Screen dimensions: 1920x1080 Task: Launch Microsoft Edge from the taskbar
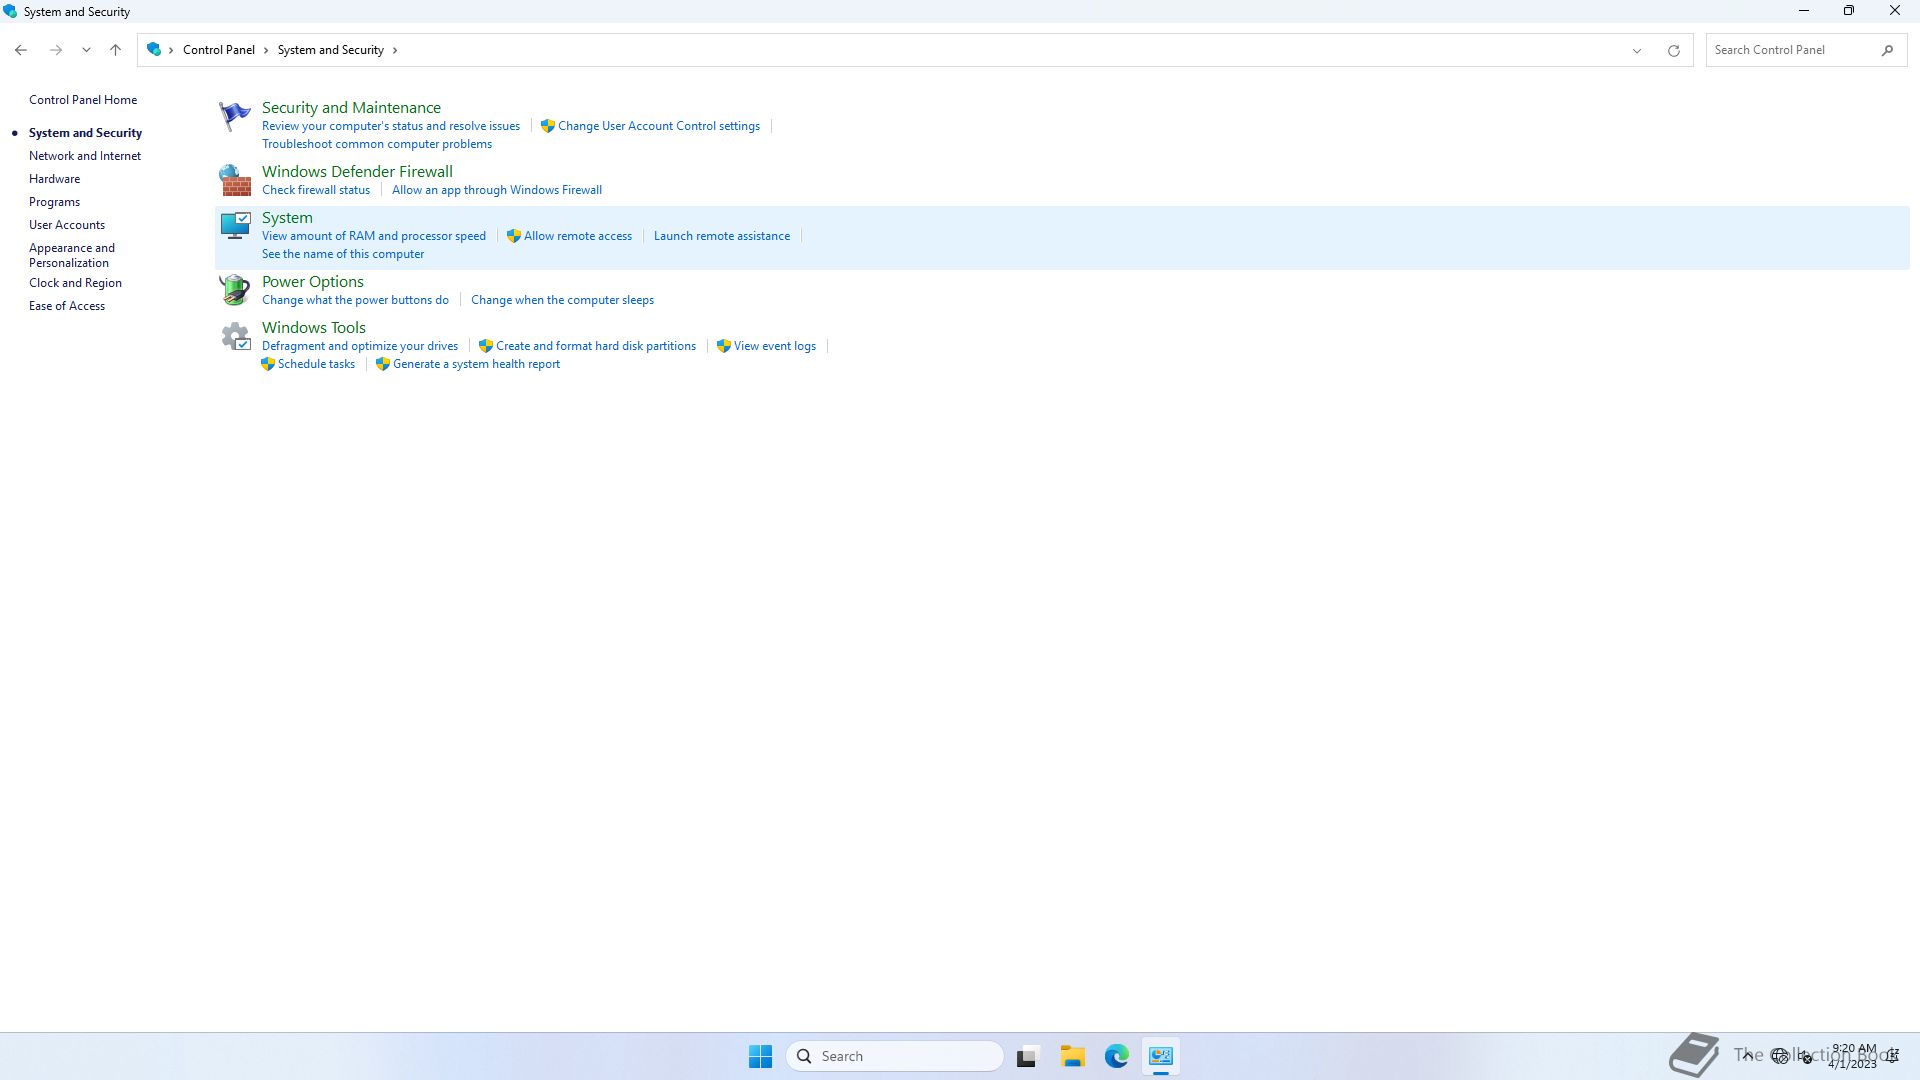[1117, 1056]
